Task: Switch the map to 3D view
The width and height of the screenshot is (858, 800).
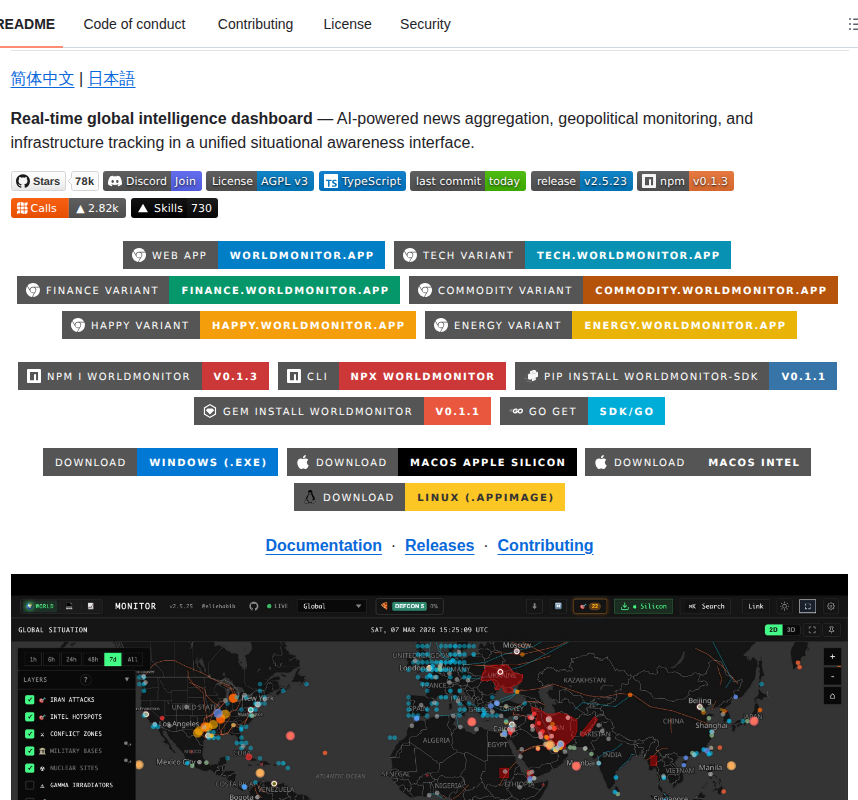Action: 791,630
